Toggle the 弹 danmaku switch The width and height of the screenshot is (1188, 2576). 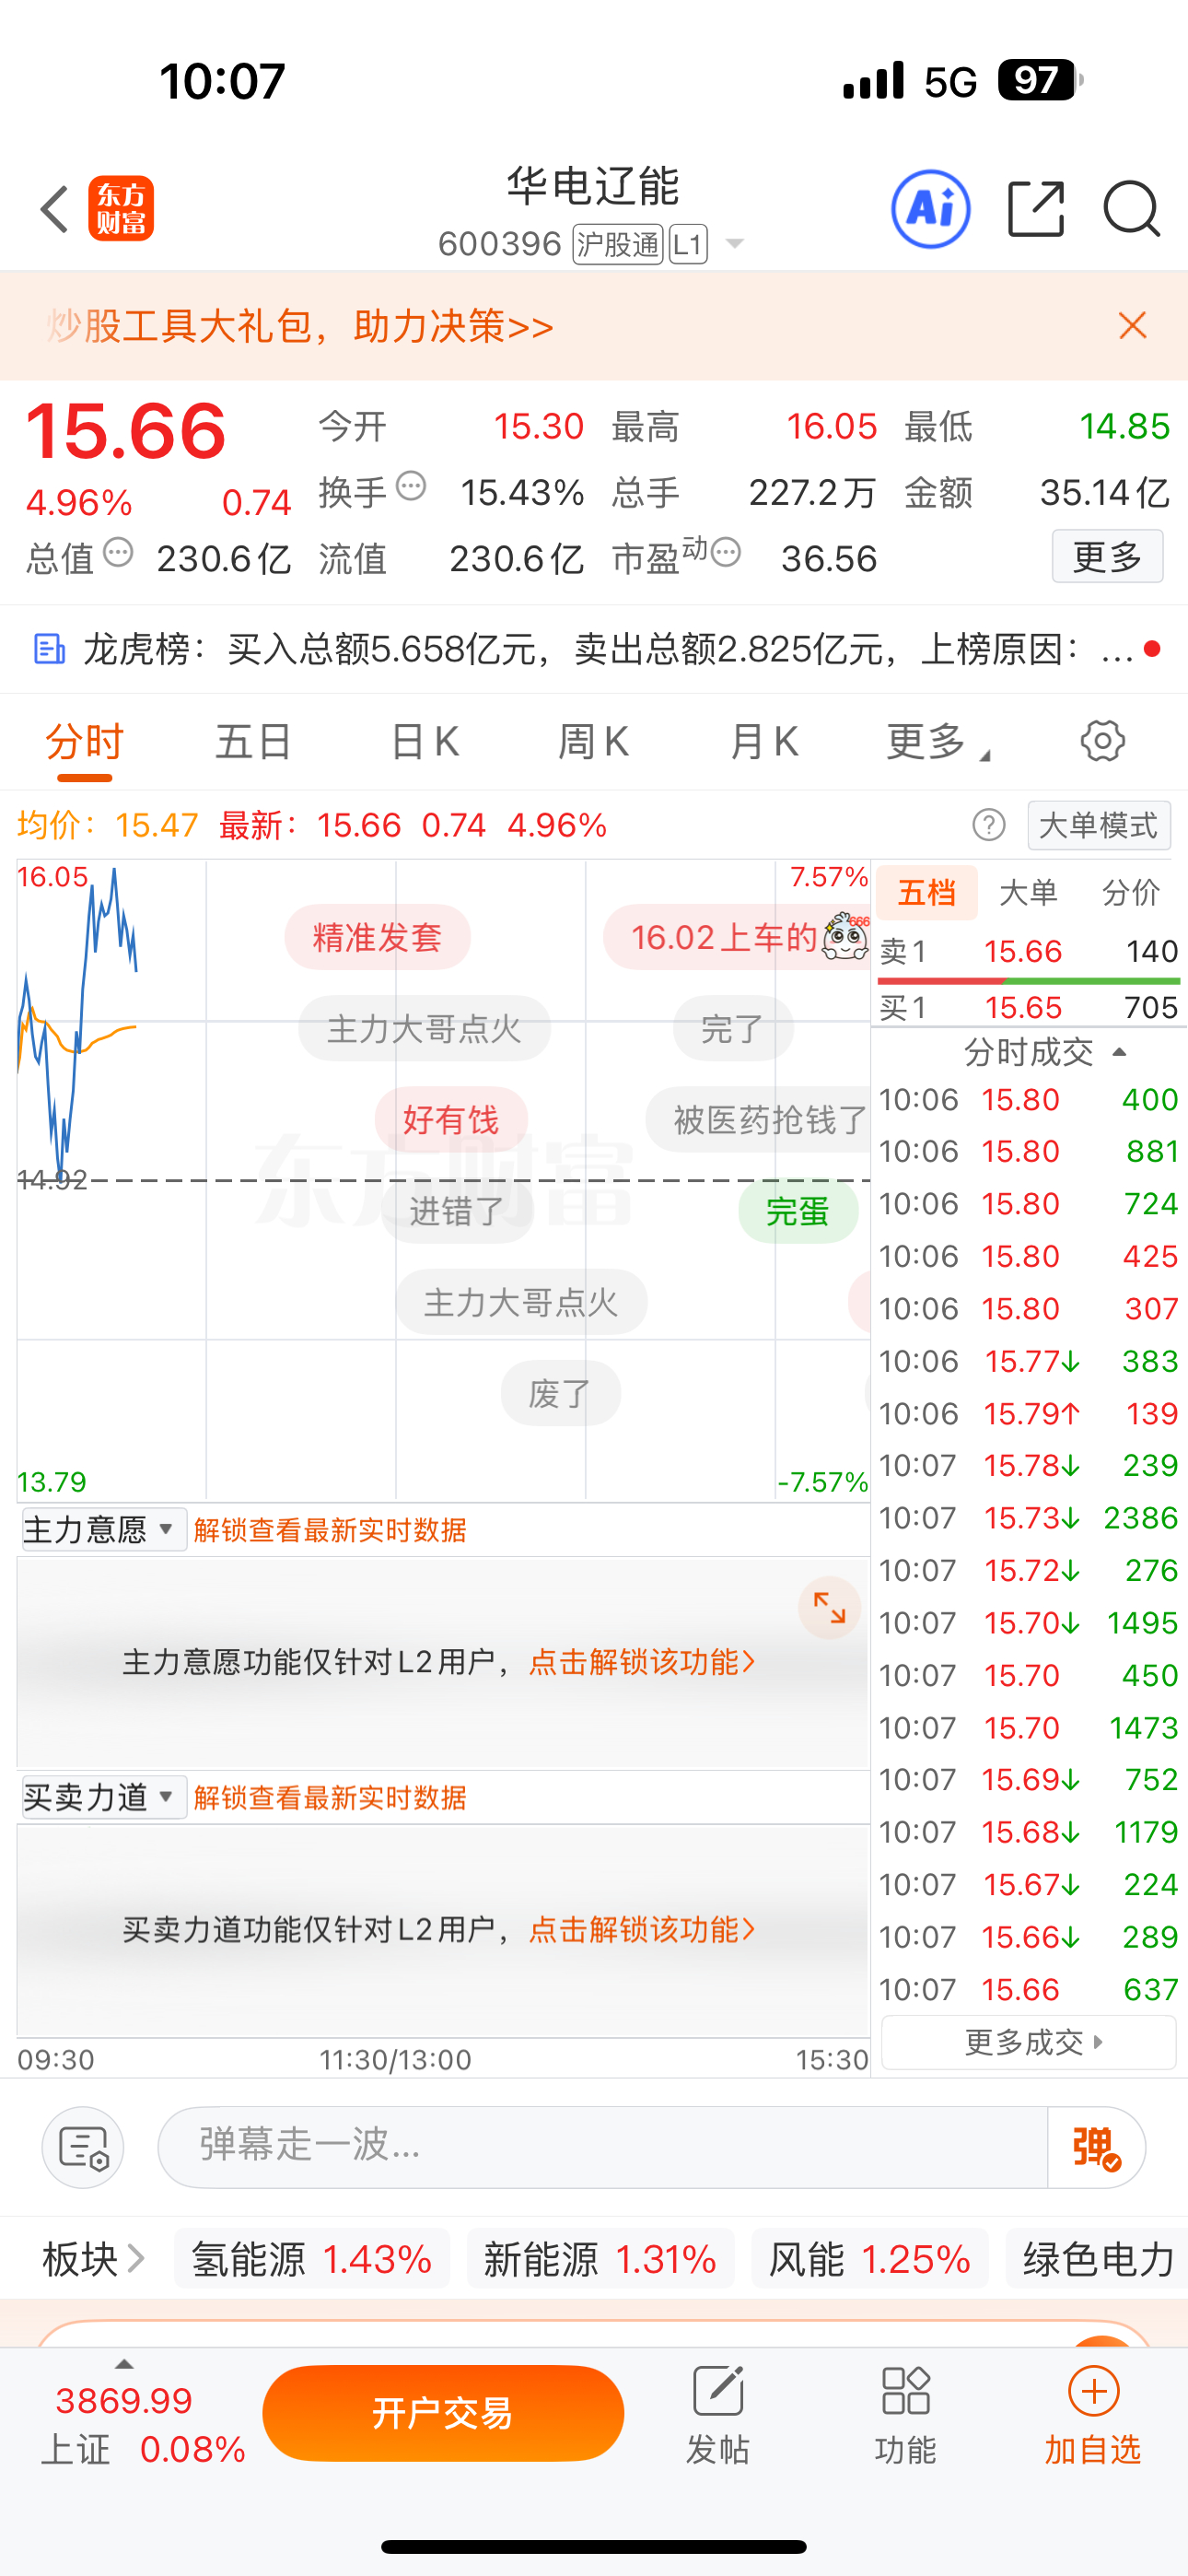(x=1096, y=2147)
